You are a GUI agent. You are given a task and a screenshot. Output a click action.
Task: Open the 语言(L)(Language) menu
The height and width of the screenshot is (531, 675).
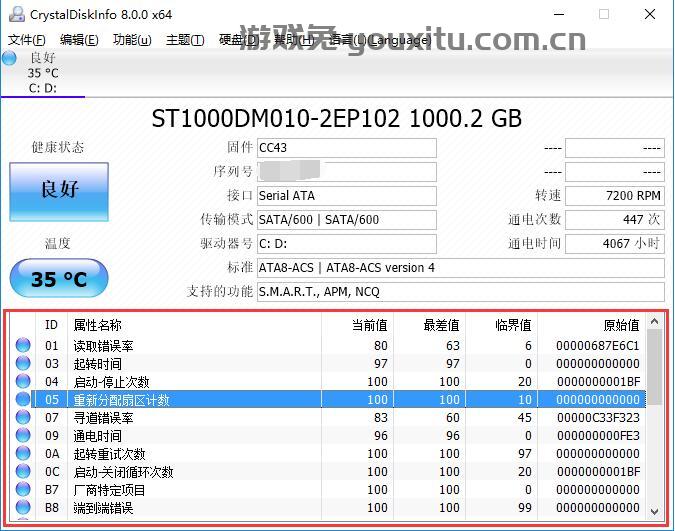tap(380, 40)
